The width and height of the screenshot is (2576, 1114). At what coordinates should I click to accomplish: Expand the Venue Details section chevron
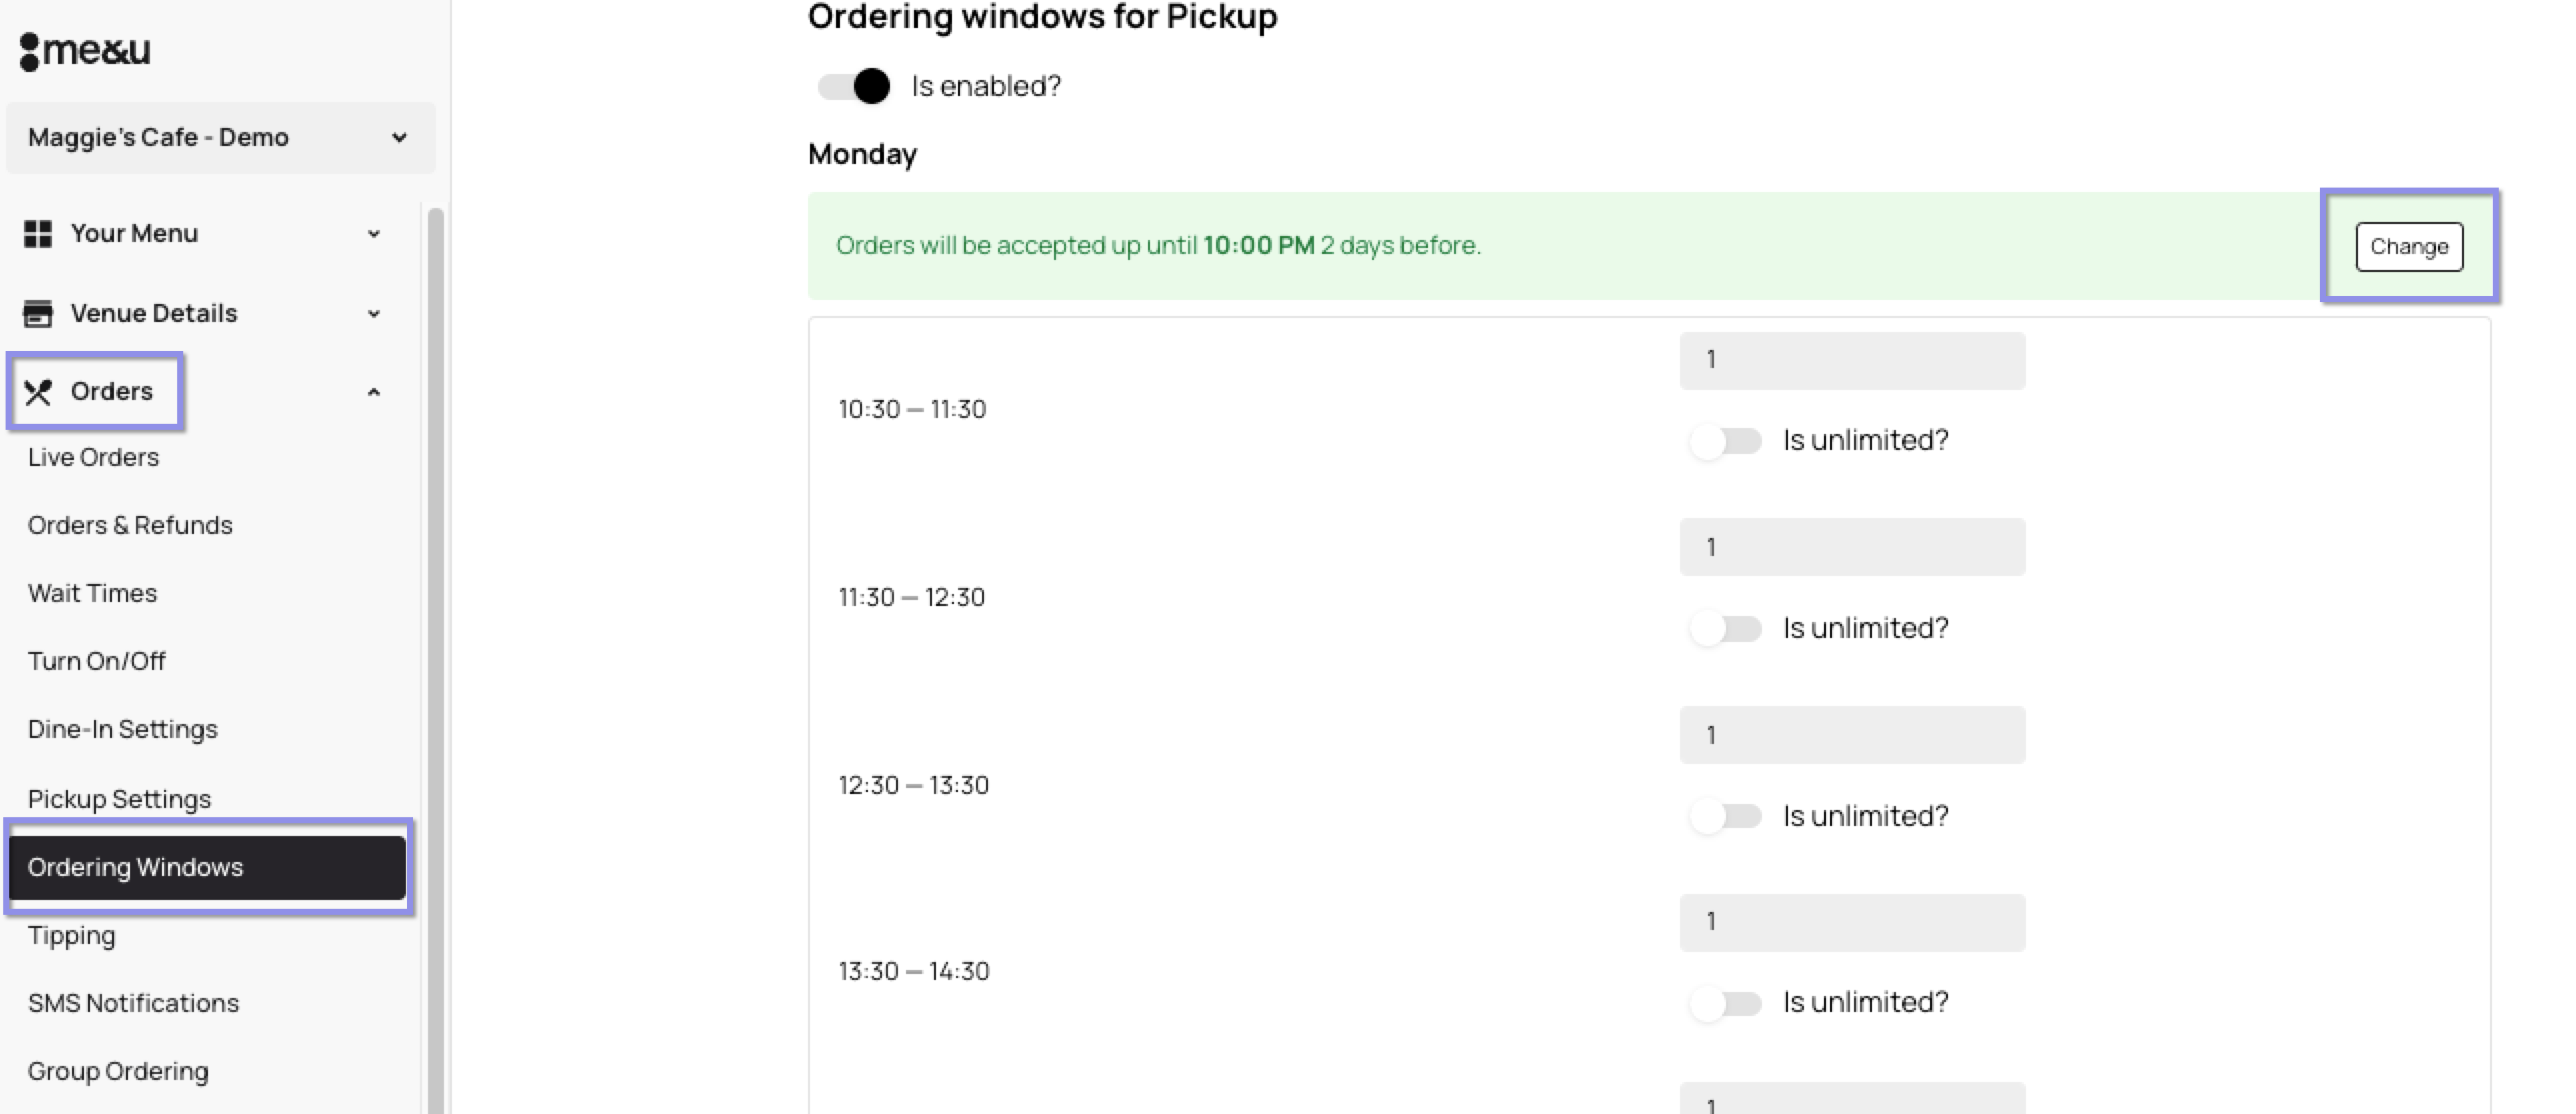pos(374,314)
